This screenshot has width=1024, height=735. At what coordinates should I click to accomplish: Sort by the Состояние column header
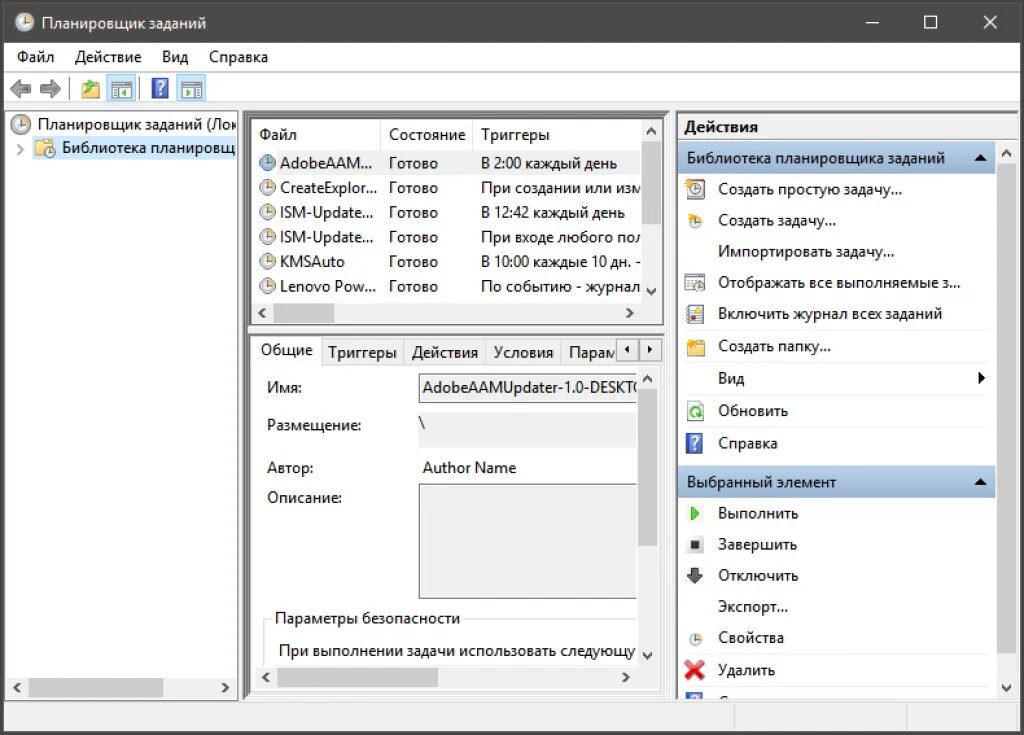[426, 135]
